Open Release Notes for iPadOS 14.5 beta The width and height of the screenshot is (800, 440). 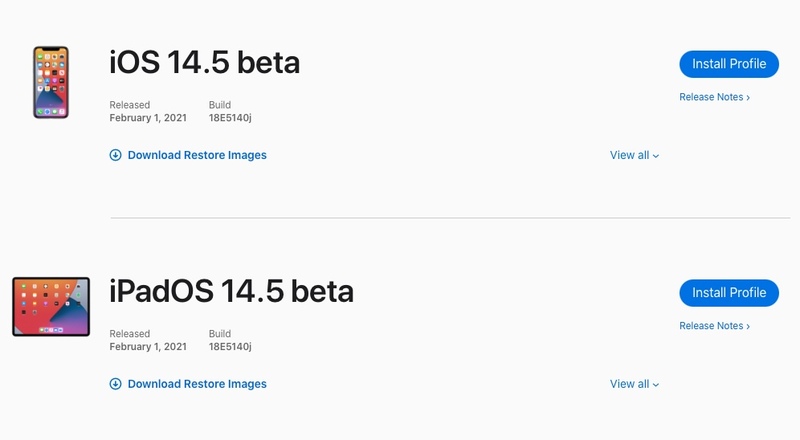pos(714,326)
